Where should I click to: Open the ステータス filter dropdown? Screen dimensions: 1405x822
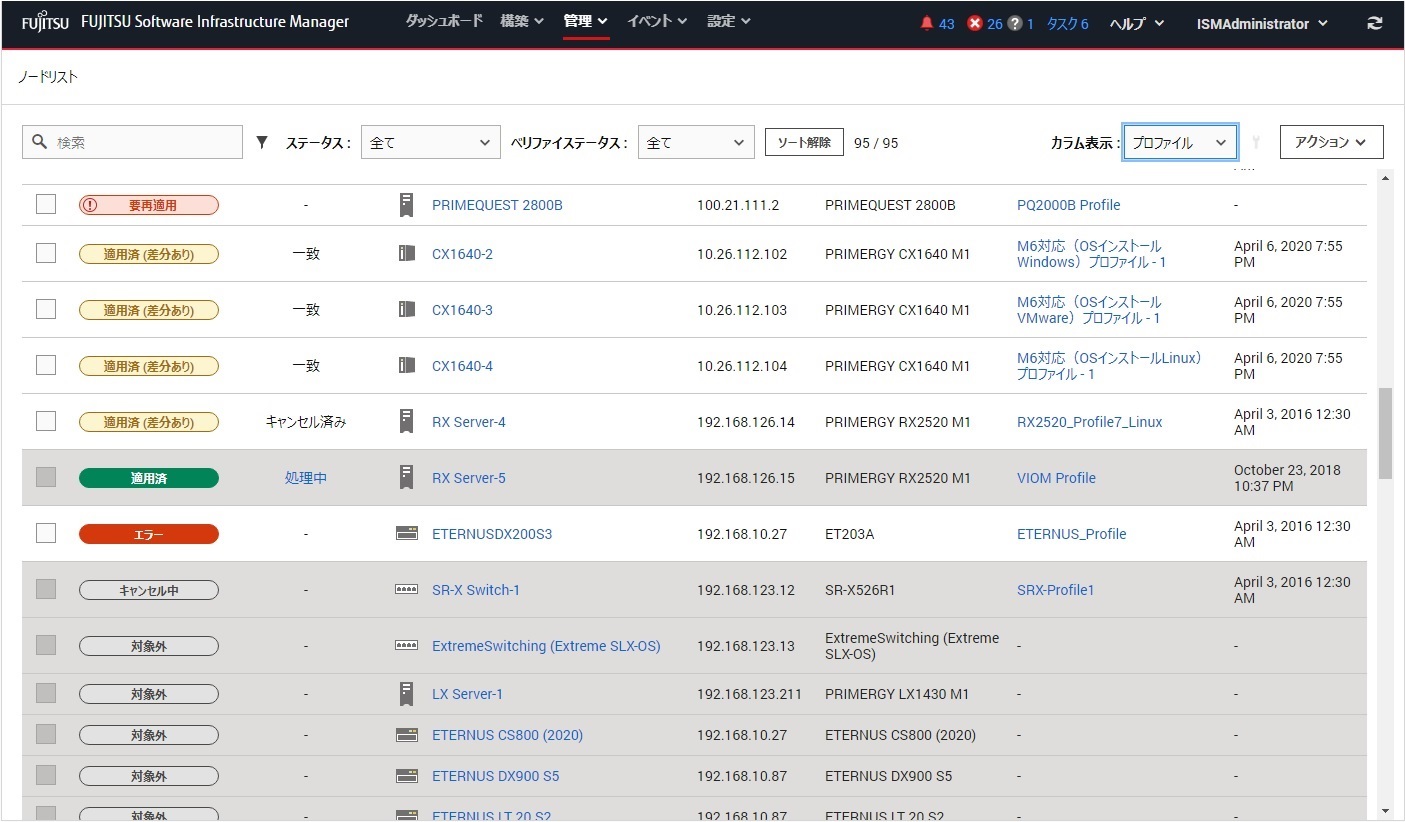[x=430, y=142]
